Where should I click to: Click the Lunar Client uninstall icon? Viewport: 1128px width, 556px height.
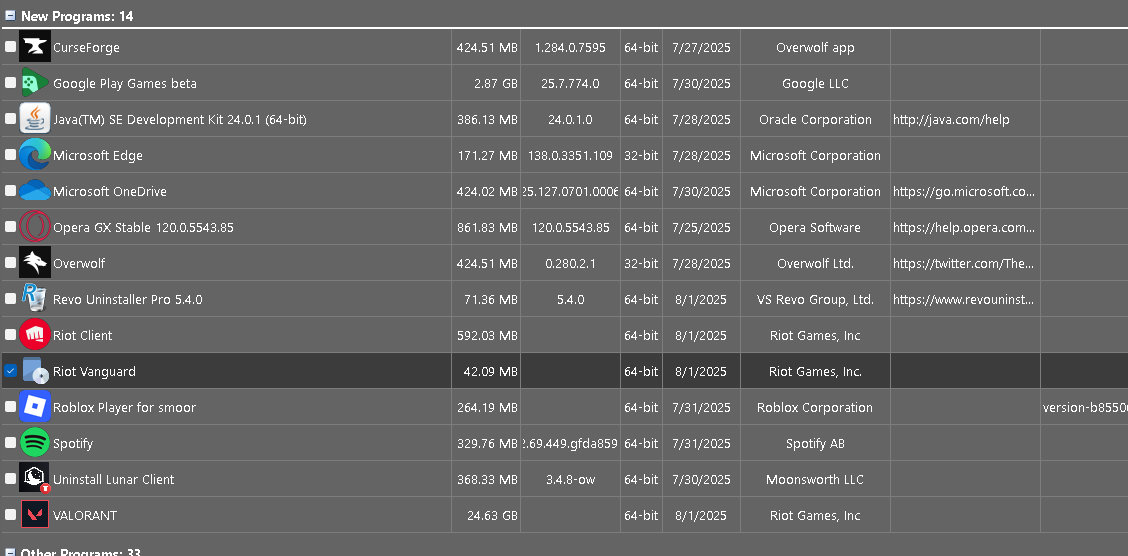[x=35, y=479]
